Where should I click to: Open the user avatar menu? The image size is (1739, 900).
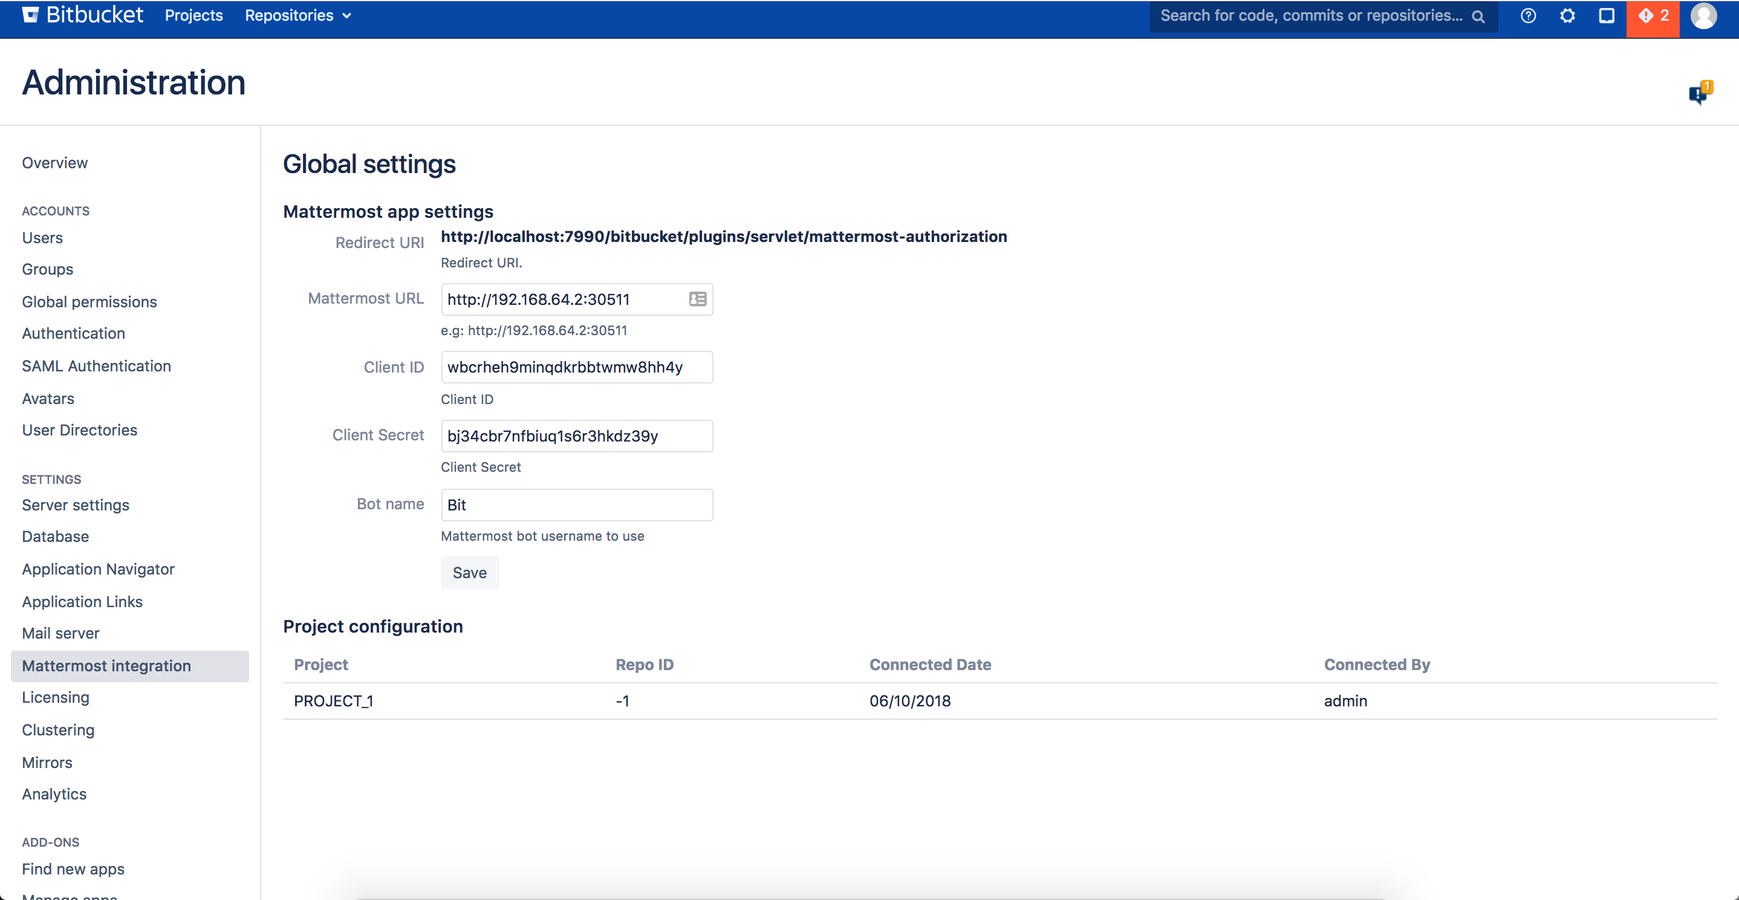coord(1704,15)
